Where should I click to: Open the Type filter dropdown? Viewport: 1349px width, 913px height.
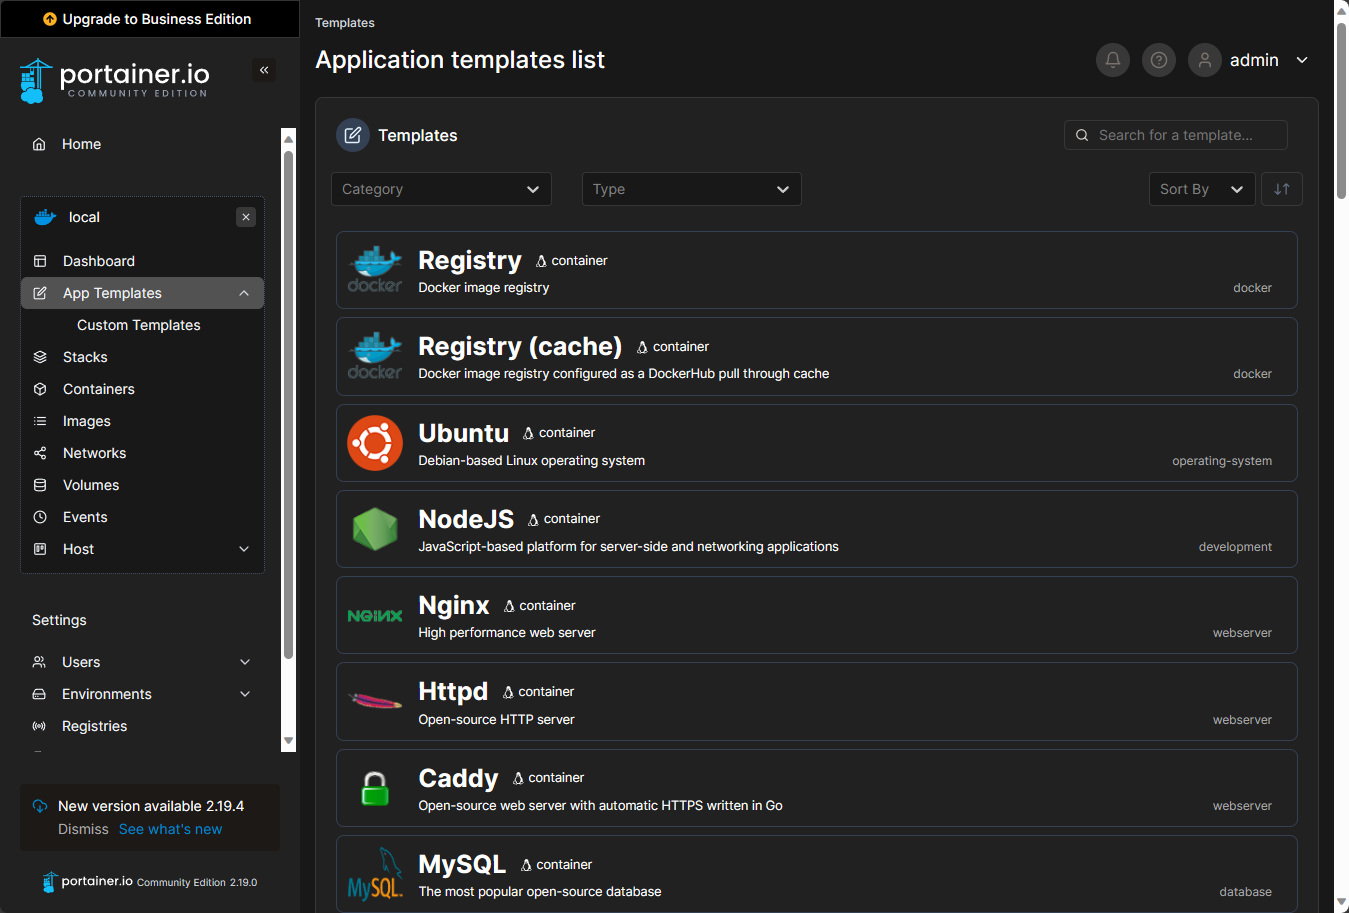click(691, 189)
